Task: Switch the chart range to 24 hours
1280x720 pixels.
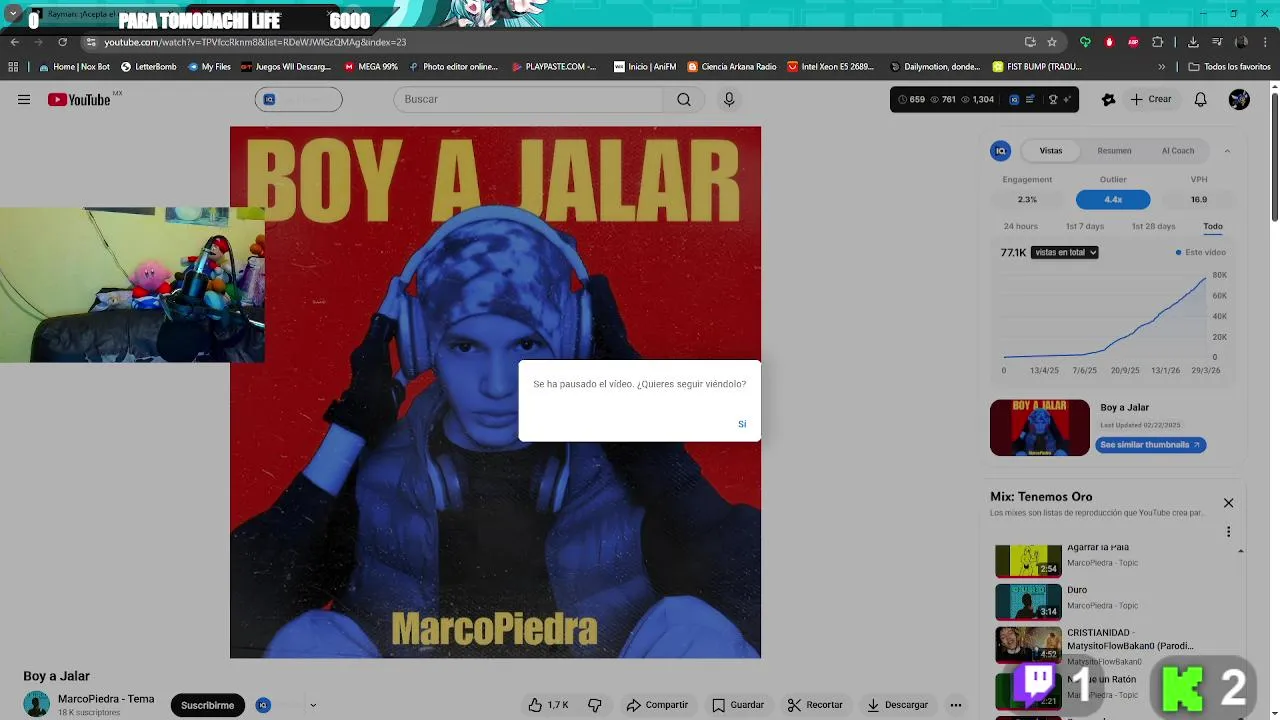Action: click(x=1021, y=226)
